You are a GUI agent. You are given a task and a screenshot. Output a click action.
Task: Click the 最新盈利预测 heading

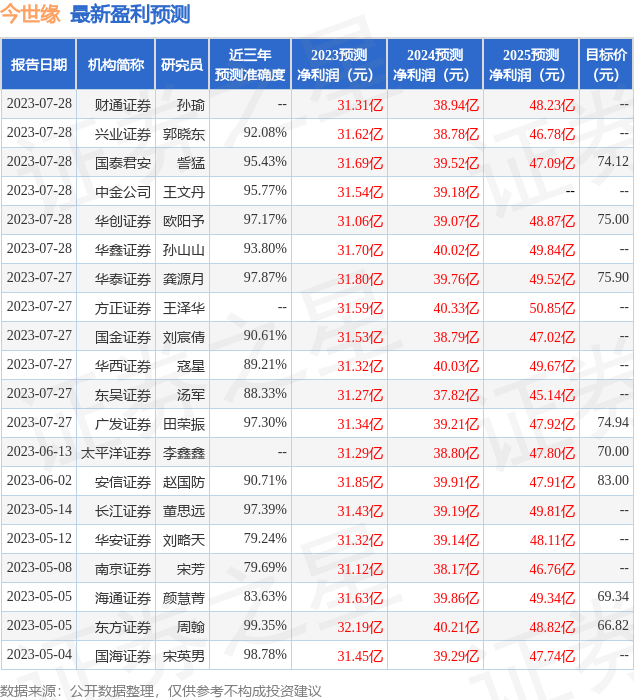130,14
